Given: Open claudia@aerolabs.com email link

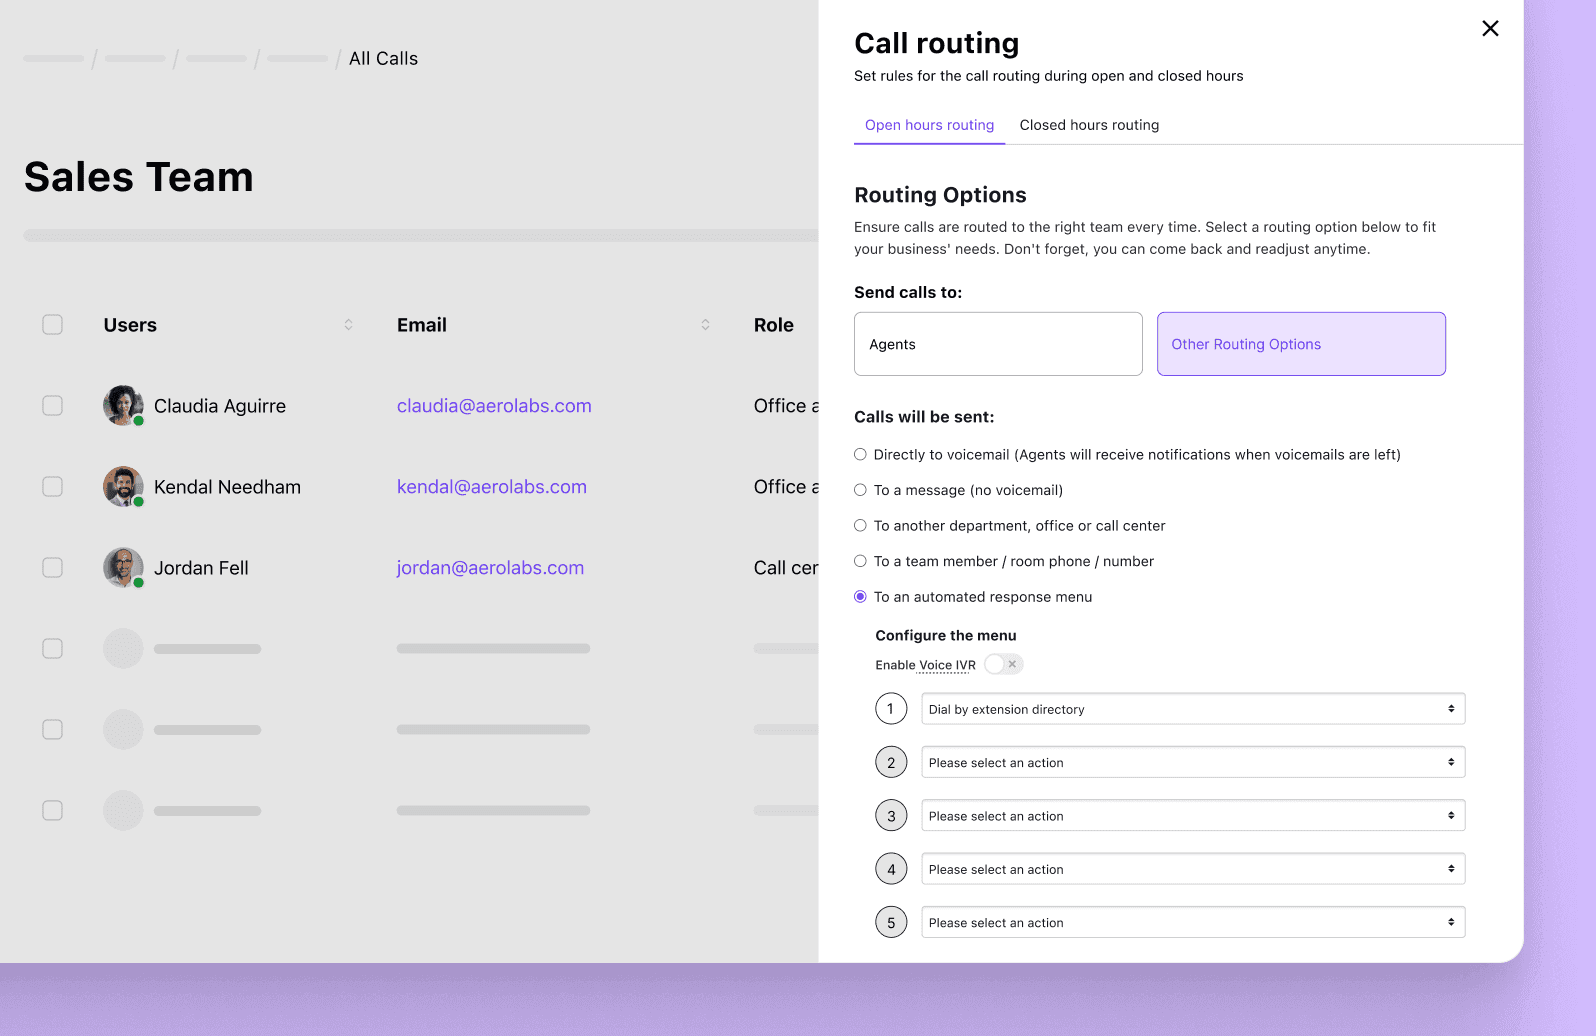Looking at the screenshot, I should tap(494, 406).
